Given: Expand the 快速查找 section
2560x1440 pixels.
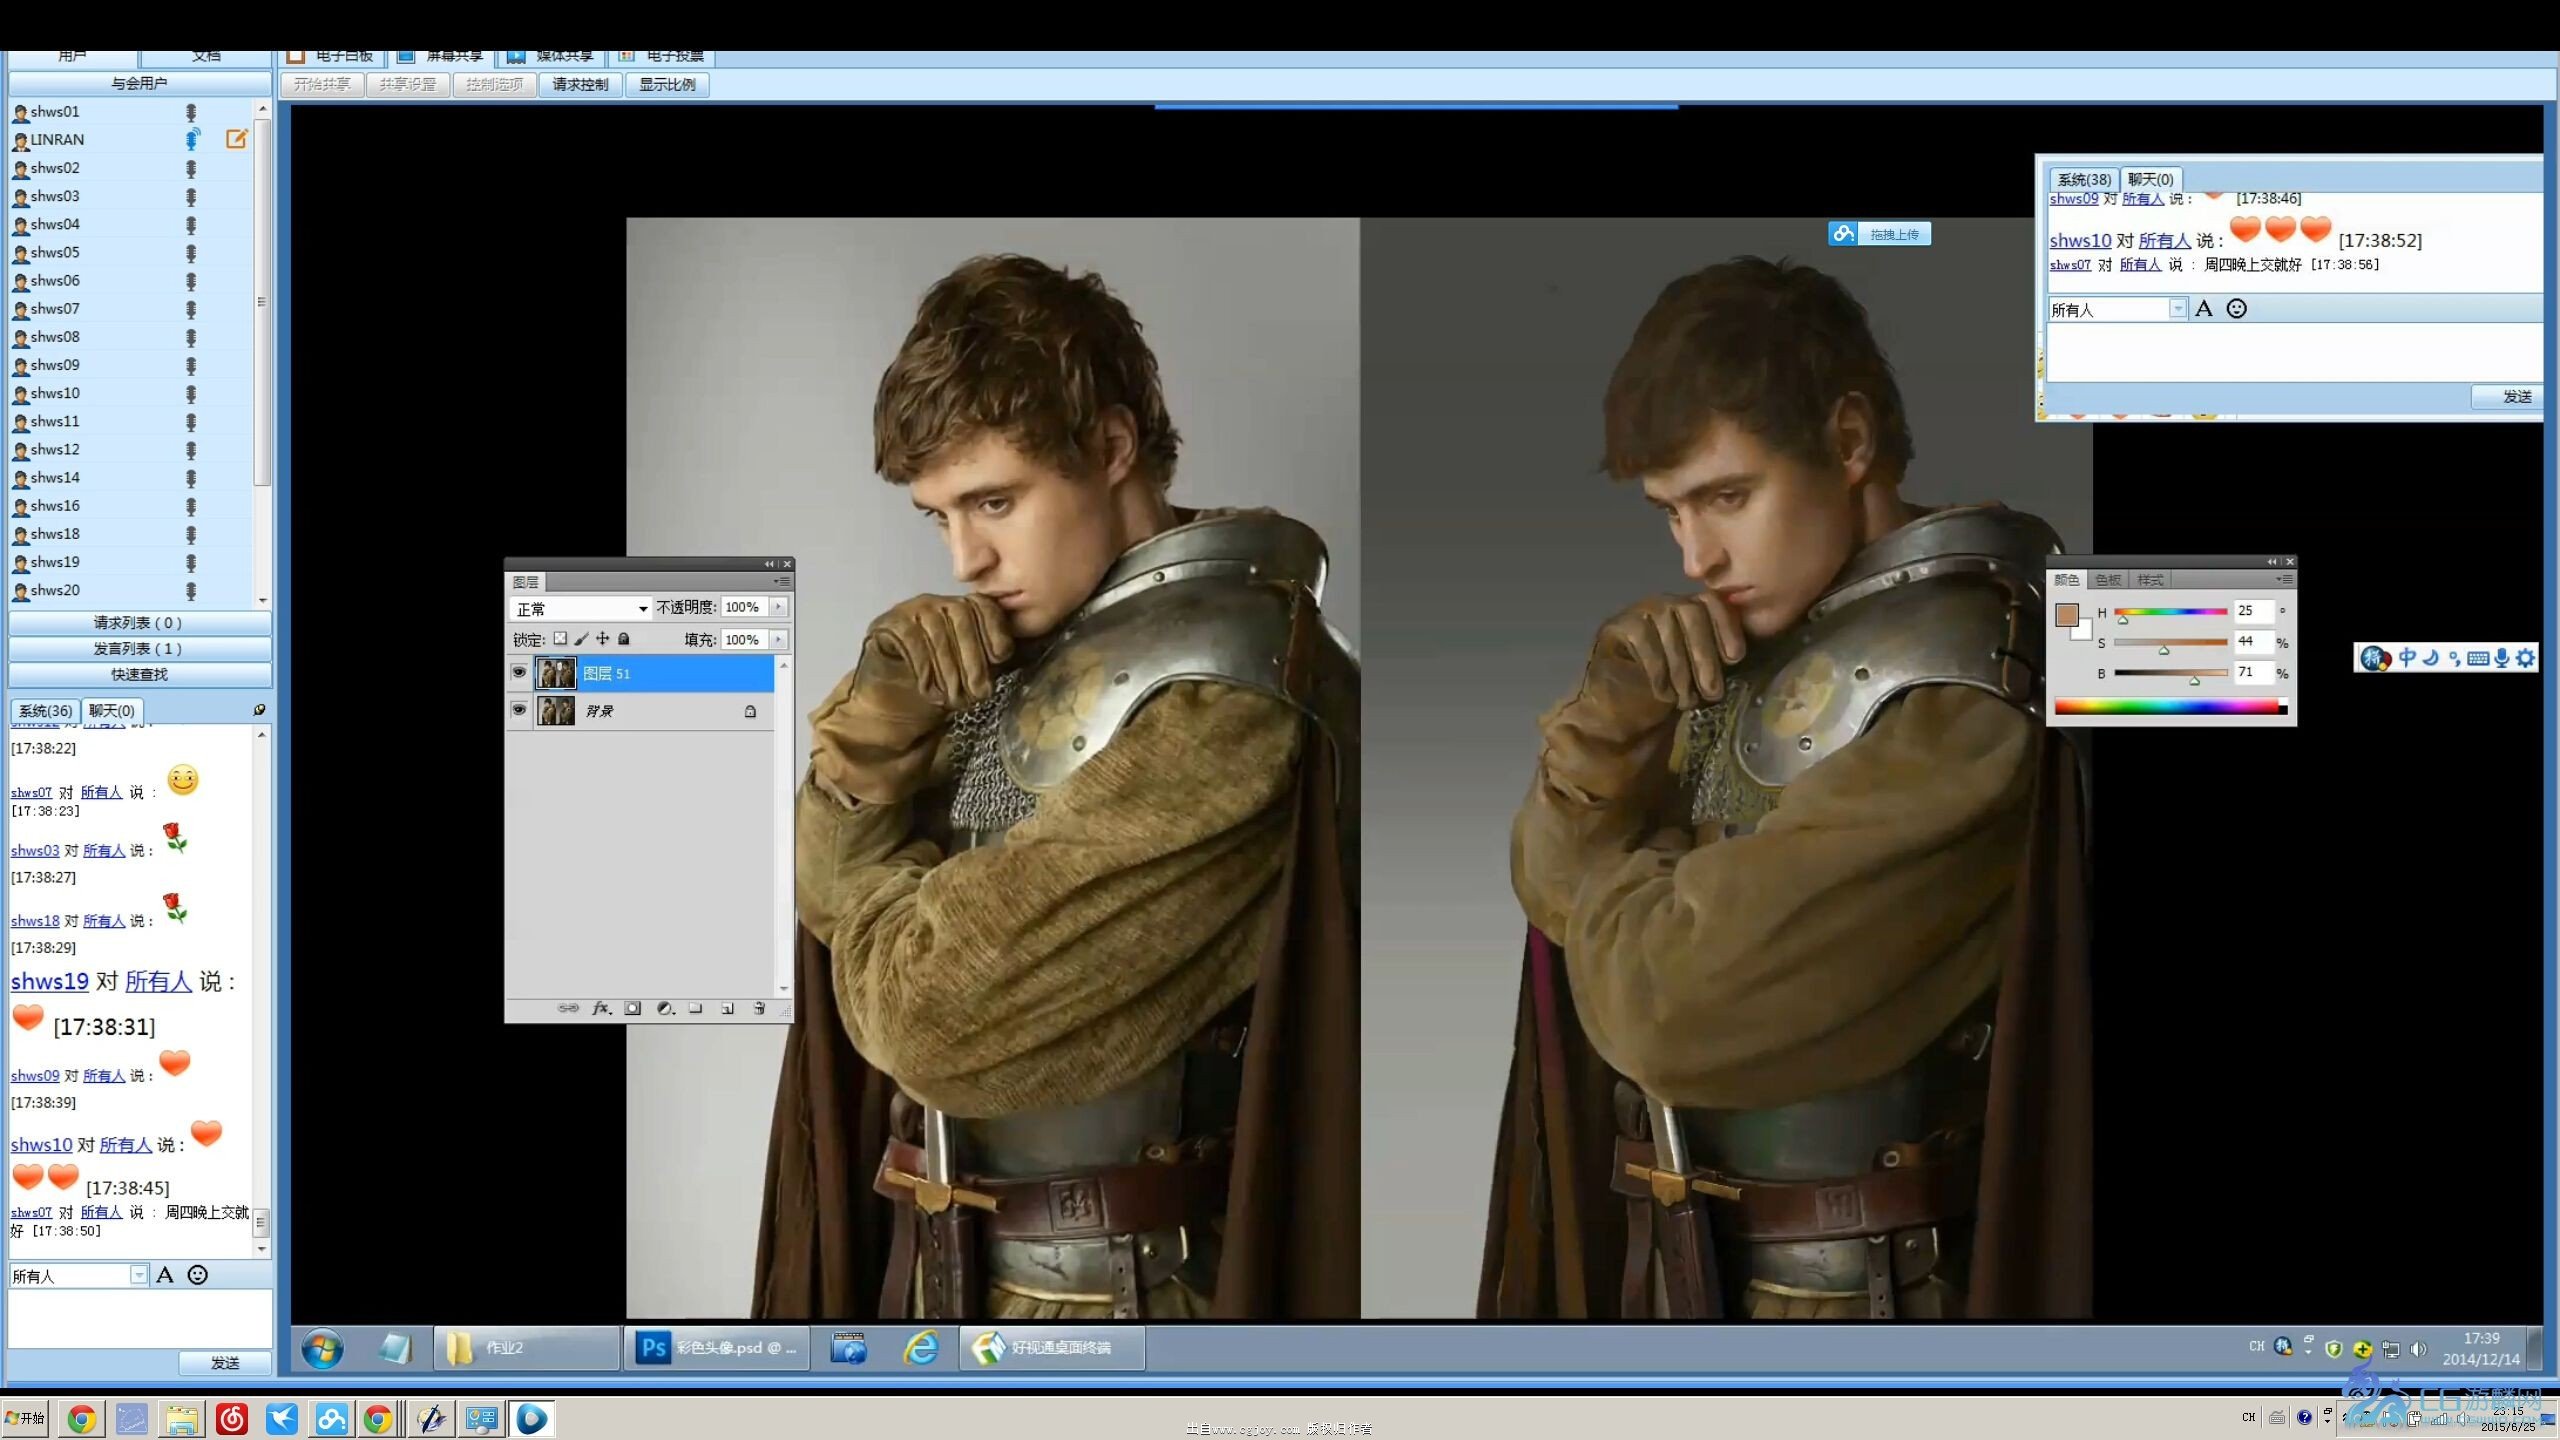Looking at the screenshot, I should pos(139,674).
